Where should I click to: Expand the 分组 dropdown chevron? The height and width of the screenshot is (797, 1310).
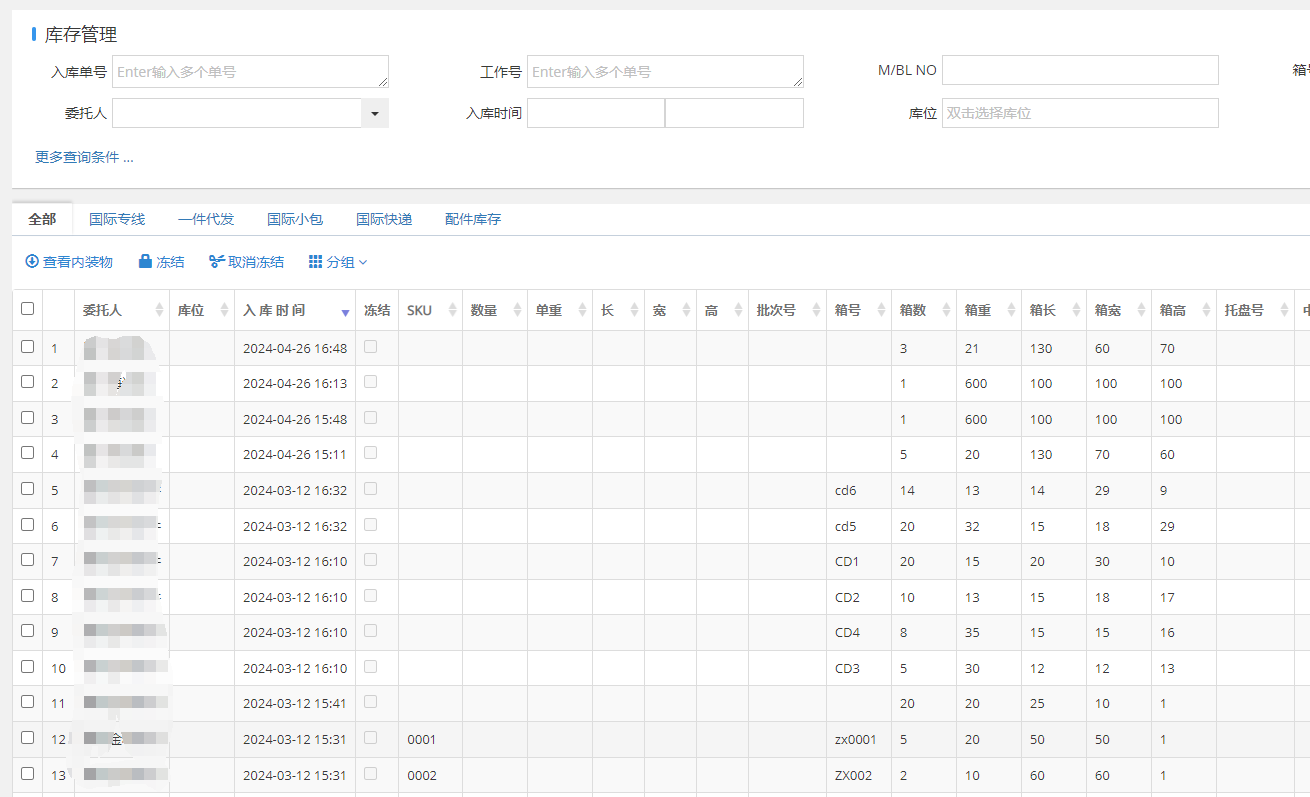(363, 262)
